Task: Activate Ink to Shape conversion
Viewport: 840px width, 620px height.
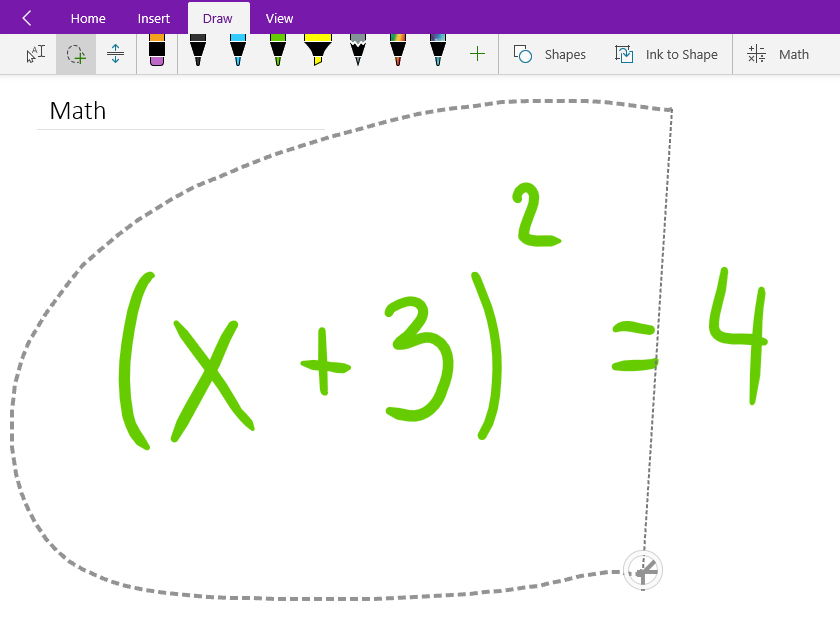Action: click(x=666, y=54)
